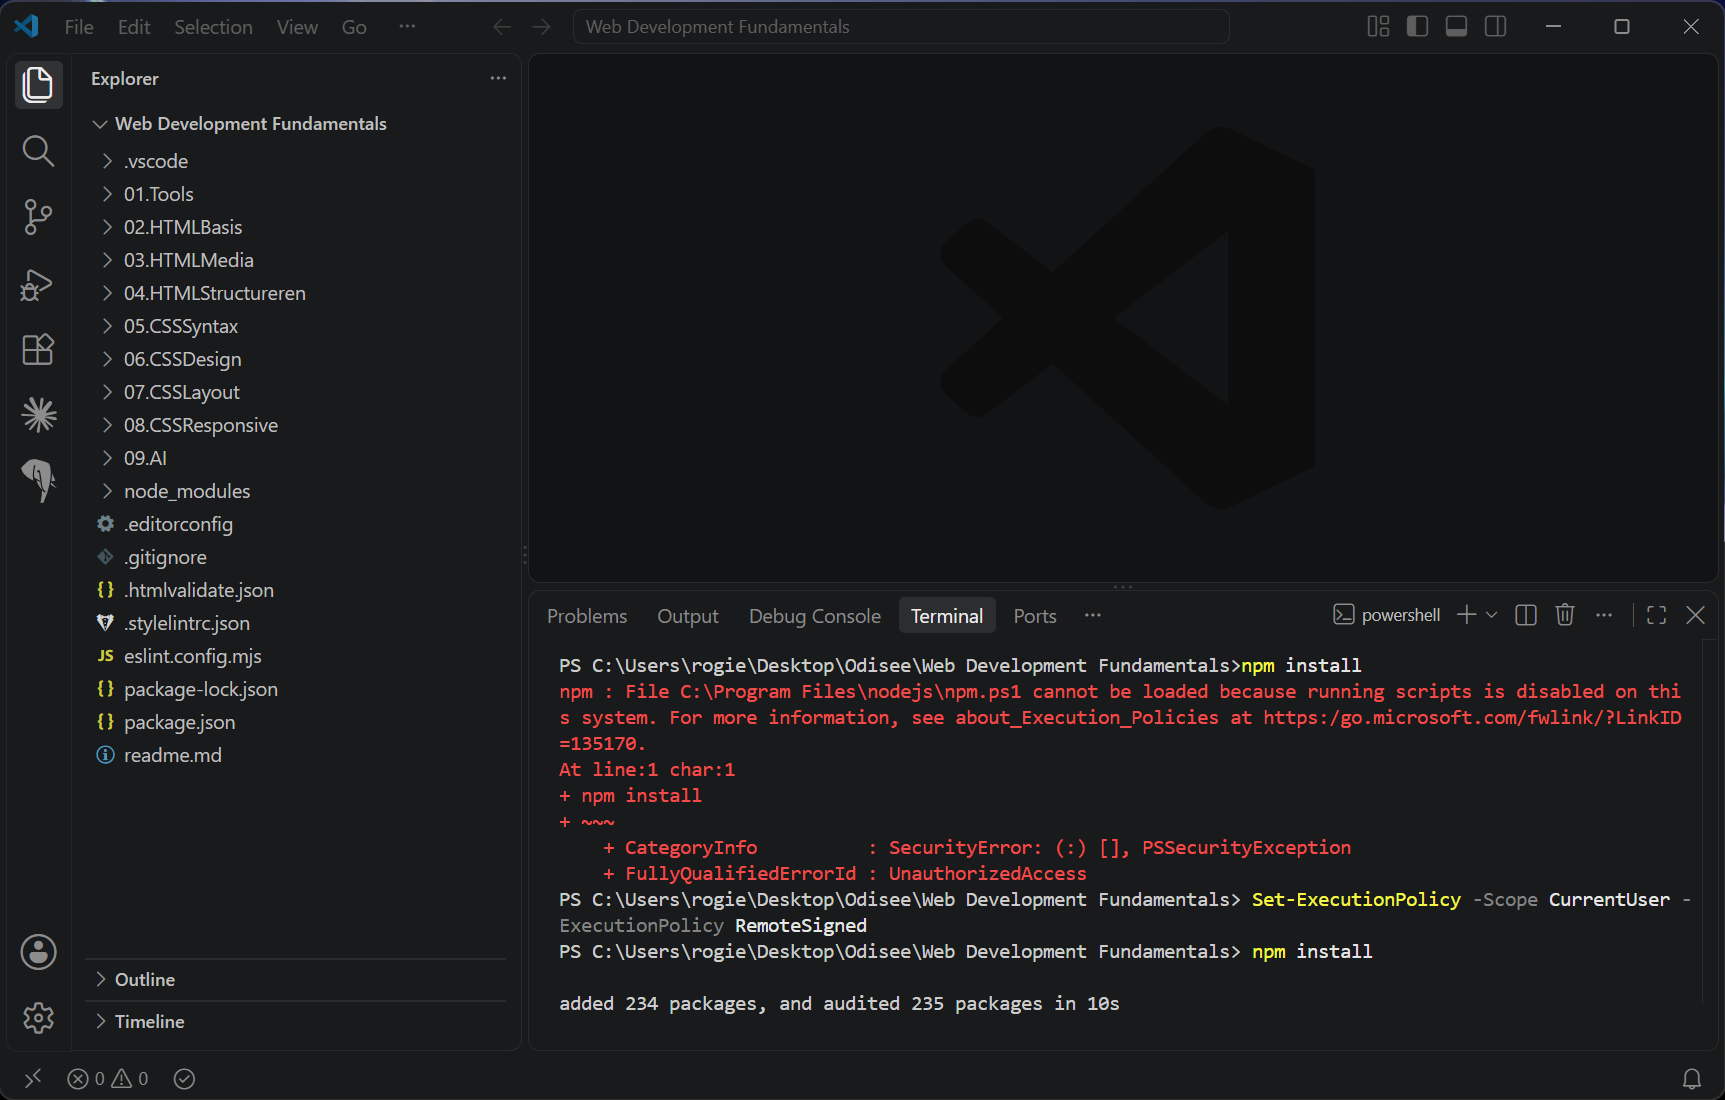Open the Accounts icon menu
Viewport: 1725px width, 1100px height.
pos(38,952)
